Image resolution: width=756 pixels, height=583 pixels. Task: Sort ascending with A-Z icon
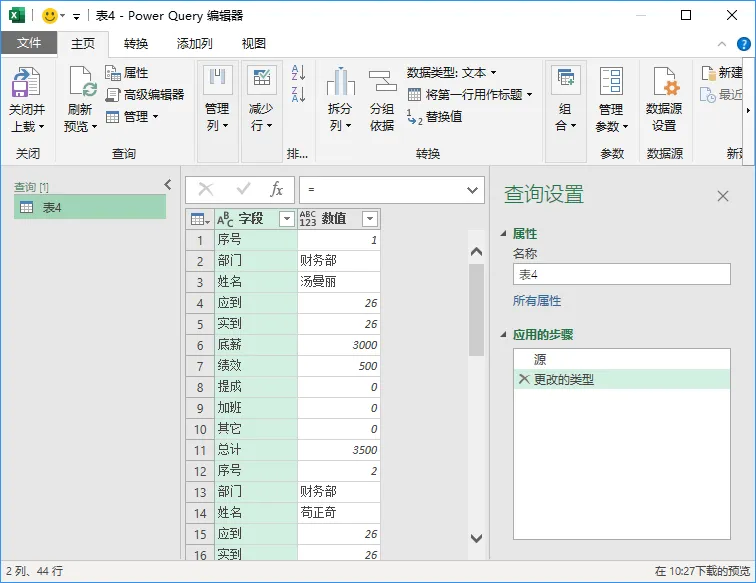tap(298, 73)
